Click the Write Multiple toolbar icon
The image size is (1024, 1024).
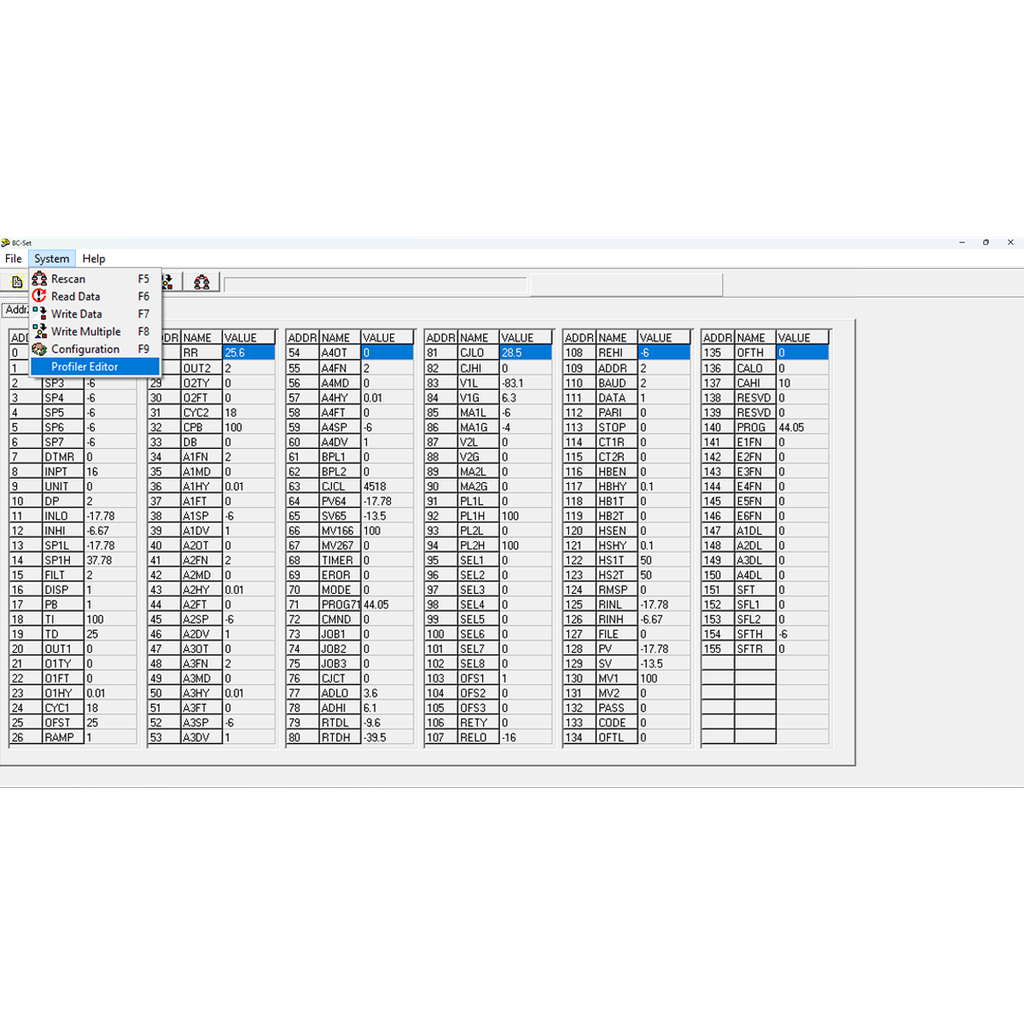[x=166, y=281]
